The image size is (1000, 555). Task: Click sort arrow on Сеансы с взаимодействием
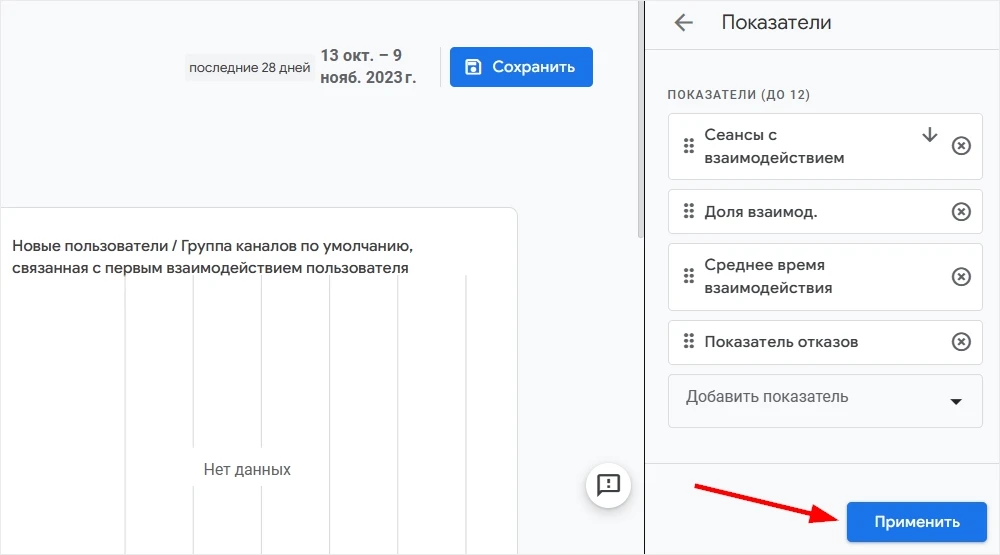pyautogui.click(x=930, y=135)
